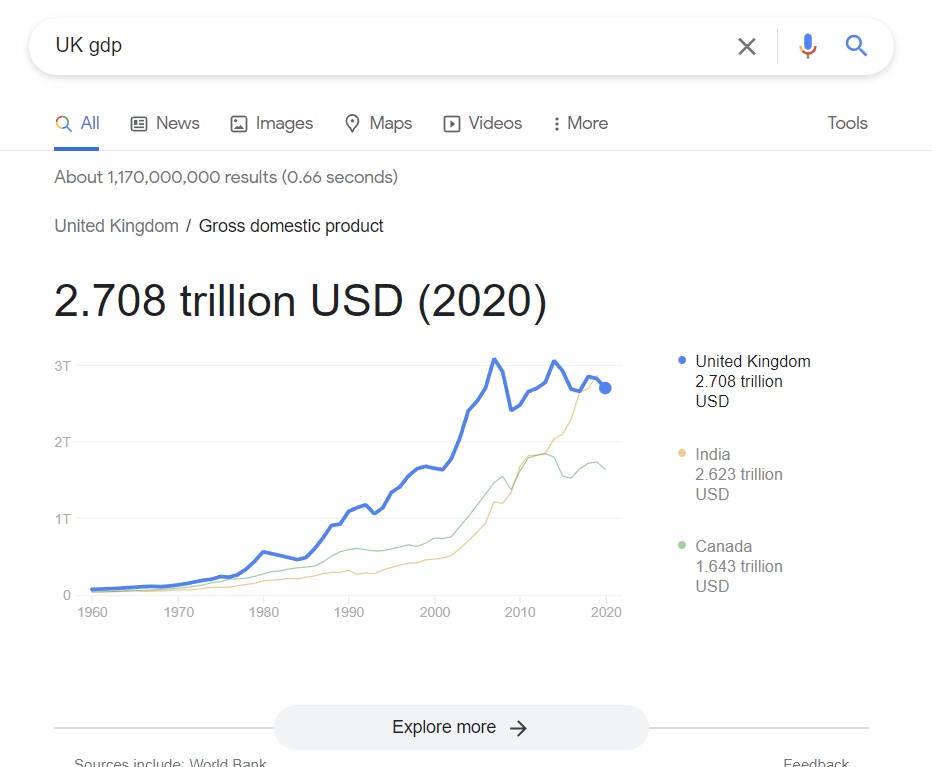Click the arrow on Explore more
The height and width of the screenshot is (767, 932).
[x=518, y=728]
